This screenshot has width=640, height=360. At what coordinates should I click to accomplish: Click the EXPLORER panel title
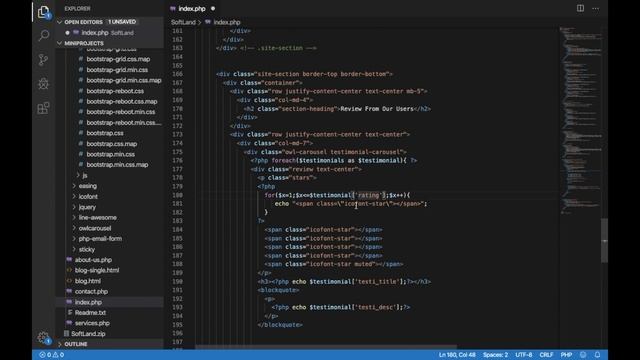pyautogui.click(x=77, y=9)
